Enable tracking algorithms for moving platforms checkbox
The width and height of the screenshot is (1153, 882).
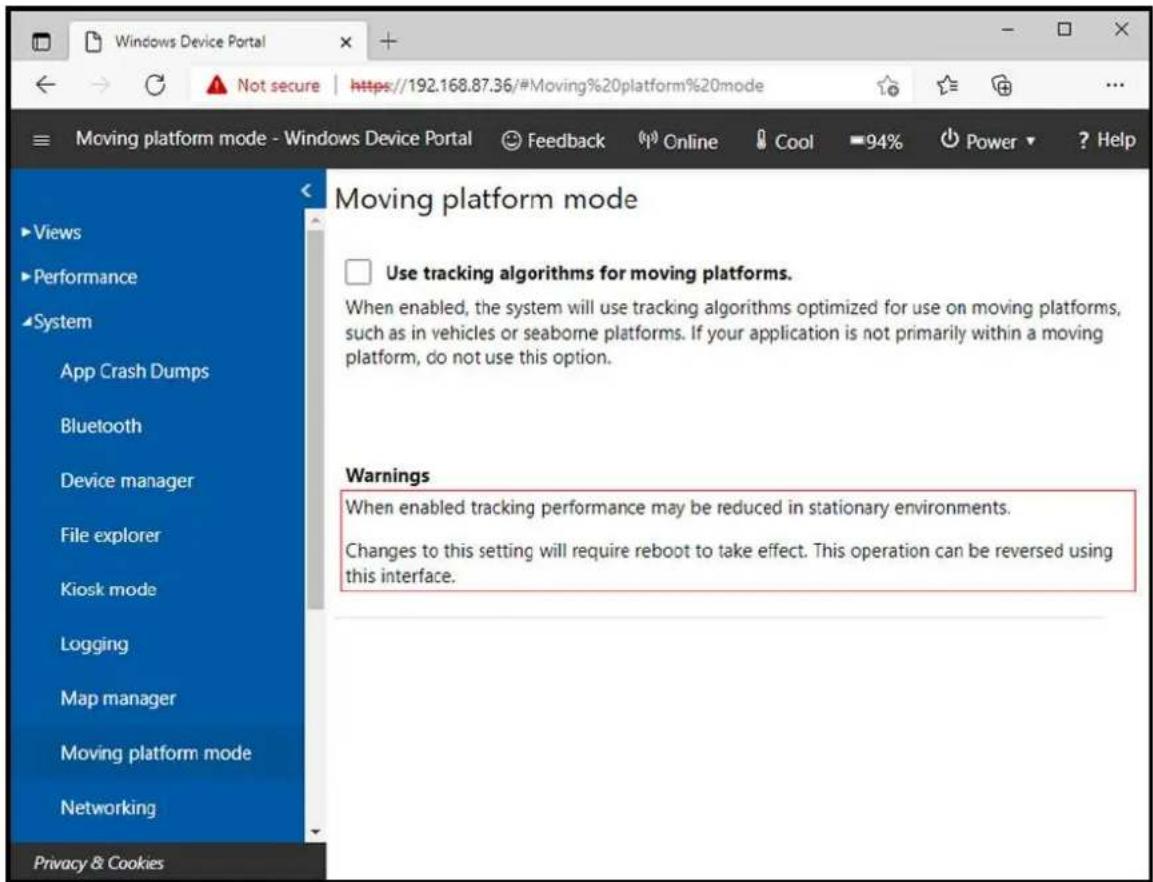coord(358,272)
